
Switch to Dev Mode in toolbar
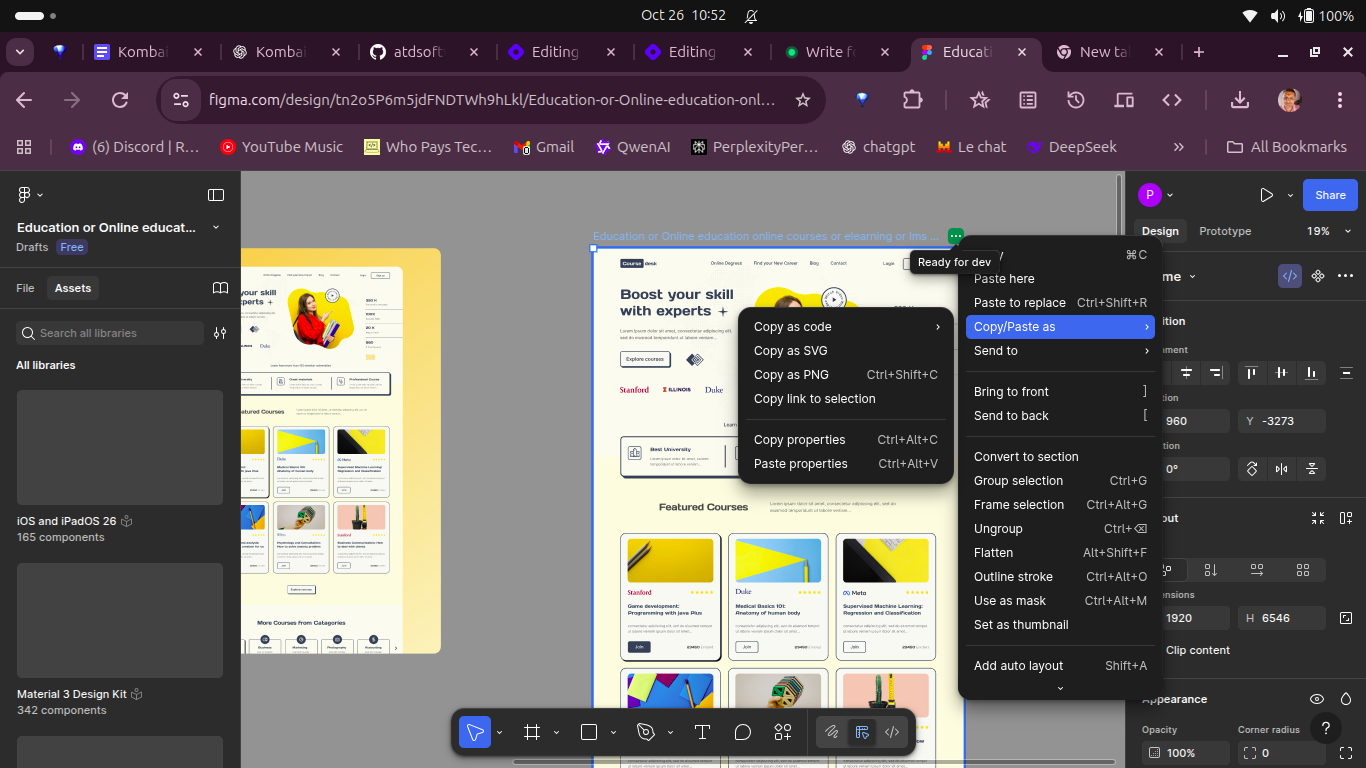coord(892,732)
